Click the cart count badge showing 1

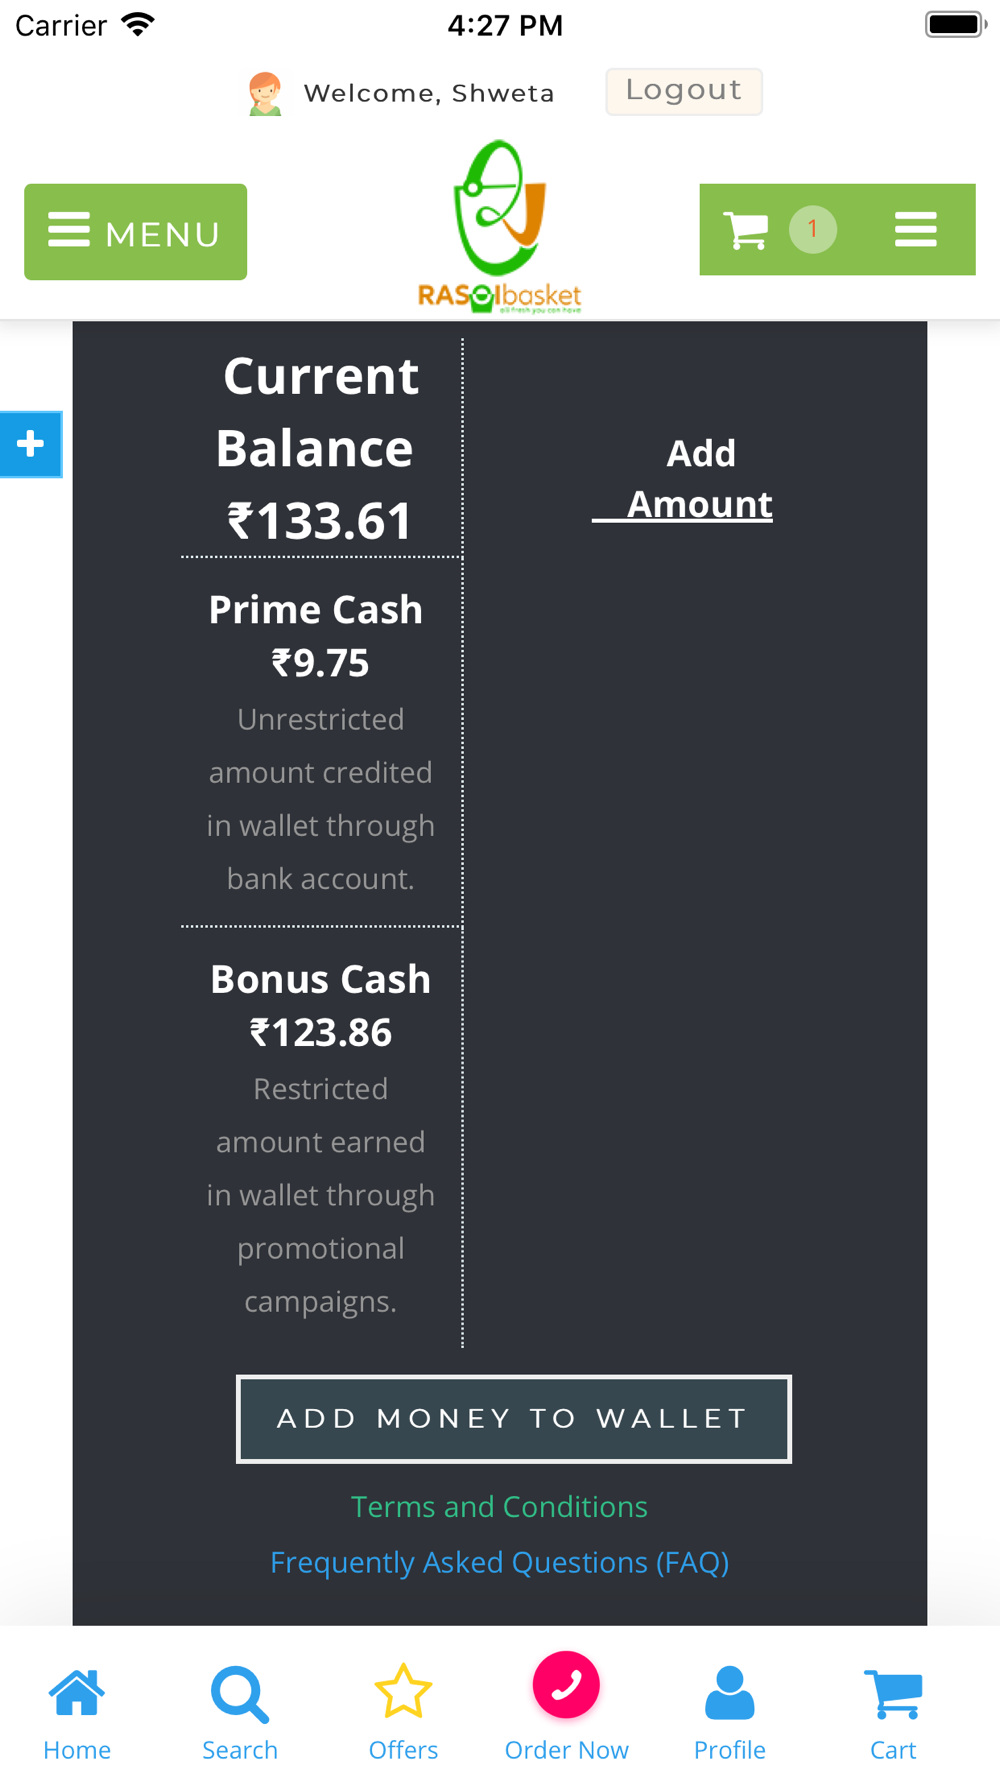(813, 229)
